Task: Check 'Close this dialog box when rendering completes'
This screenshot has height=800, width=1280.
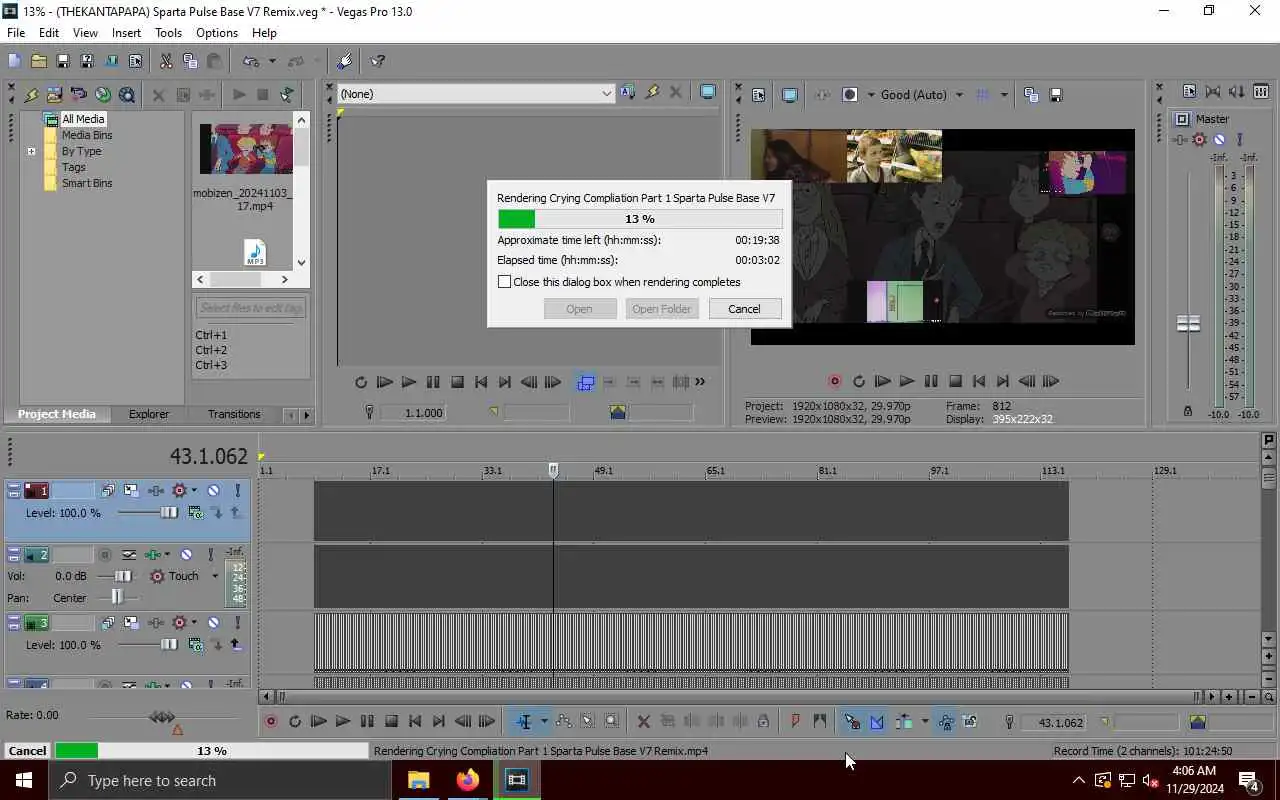Action: (505, 282)
